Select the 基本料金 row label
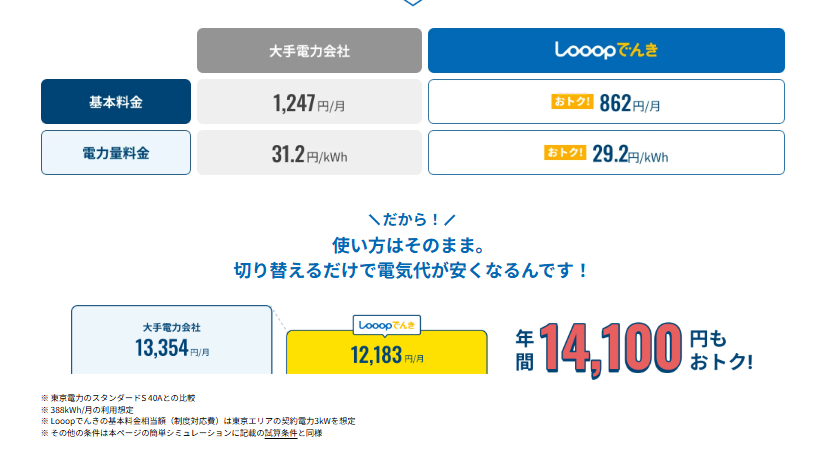Screen dimensions: 819x472 pos(115,102)
